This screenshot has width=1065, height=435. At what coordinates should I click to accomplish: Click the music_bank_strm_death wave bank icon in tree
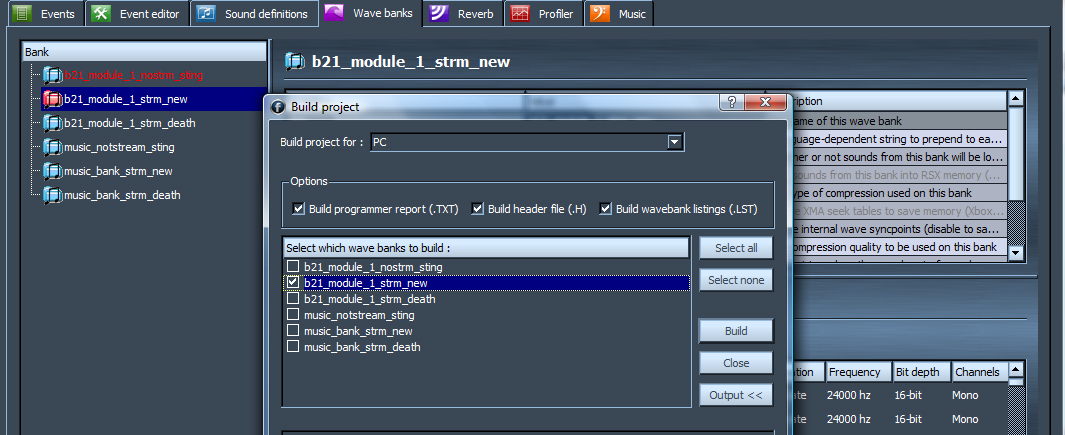pos(52,195)
